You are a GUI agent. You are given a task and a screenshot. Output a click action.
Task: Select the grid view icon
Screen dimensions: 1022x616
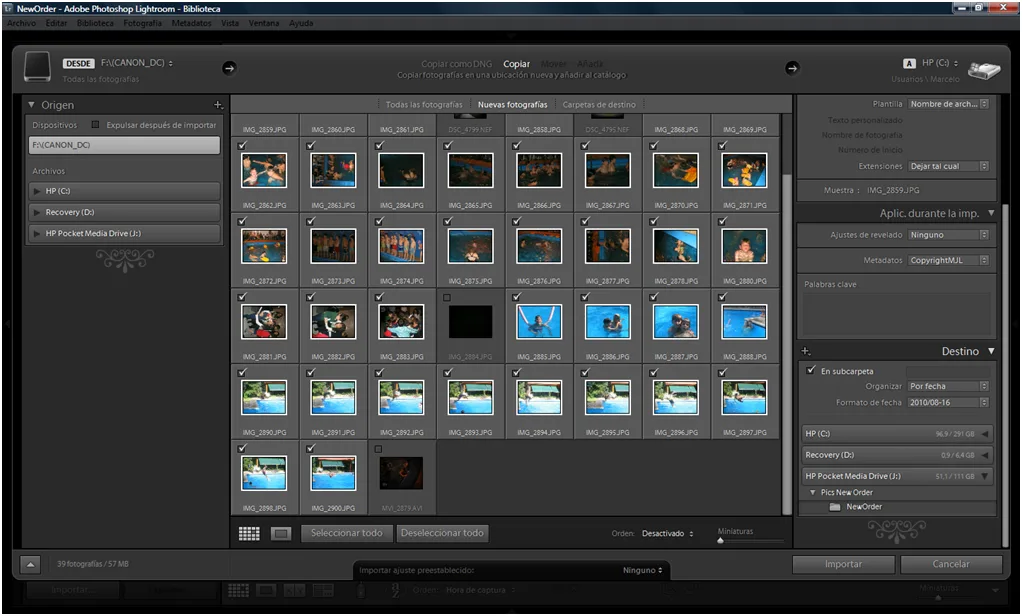248,533
